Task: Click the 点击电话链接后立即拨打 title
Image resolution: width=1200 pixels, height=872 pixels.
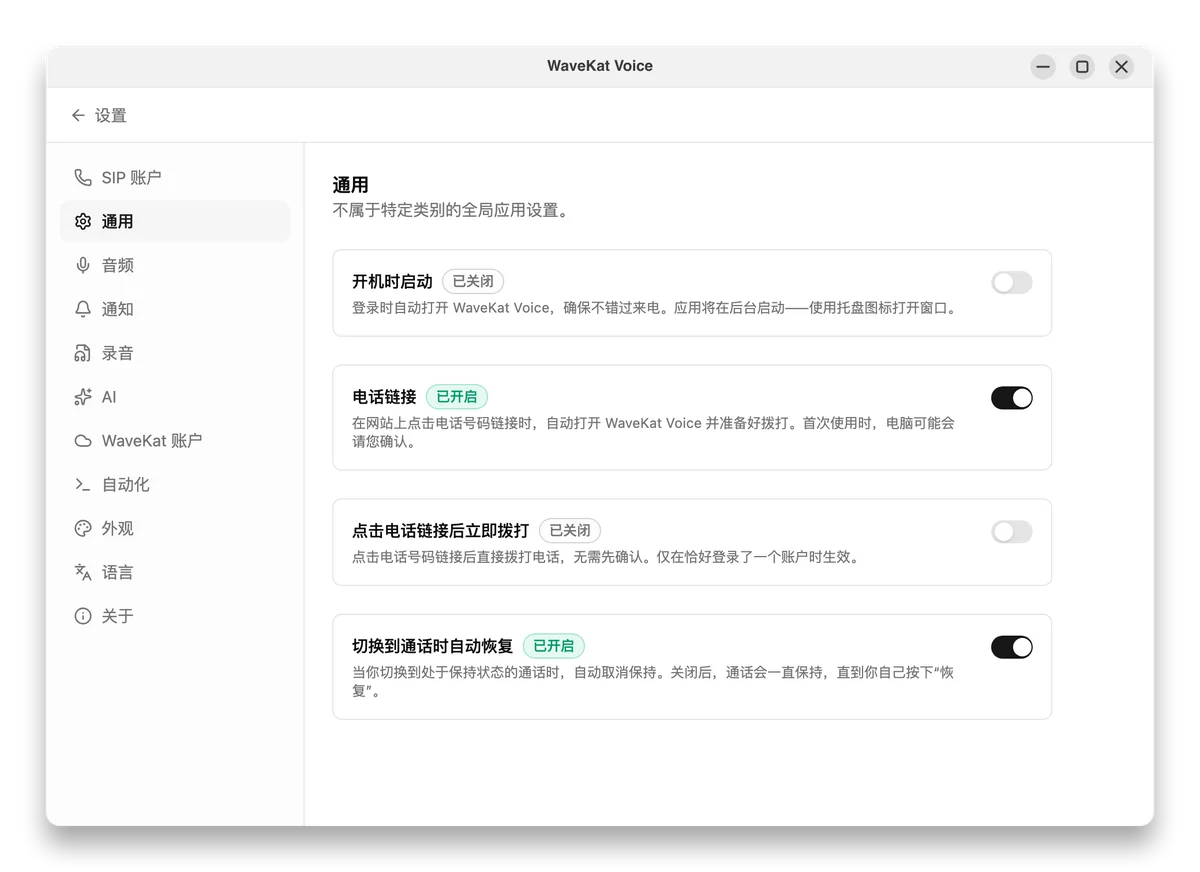Action: (441, 531)
